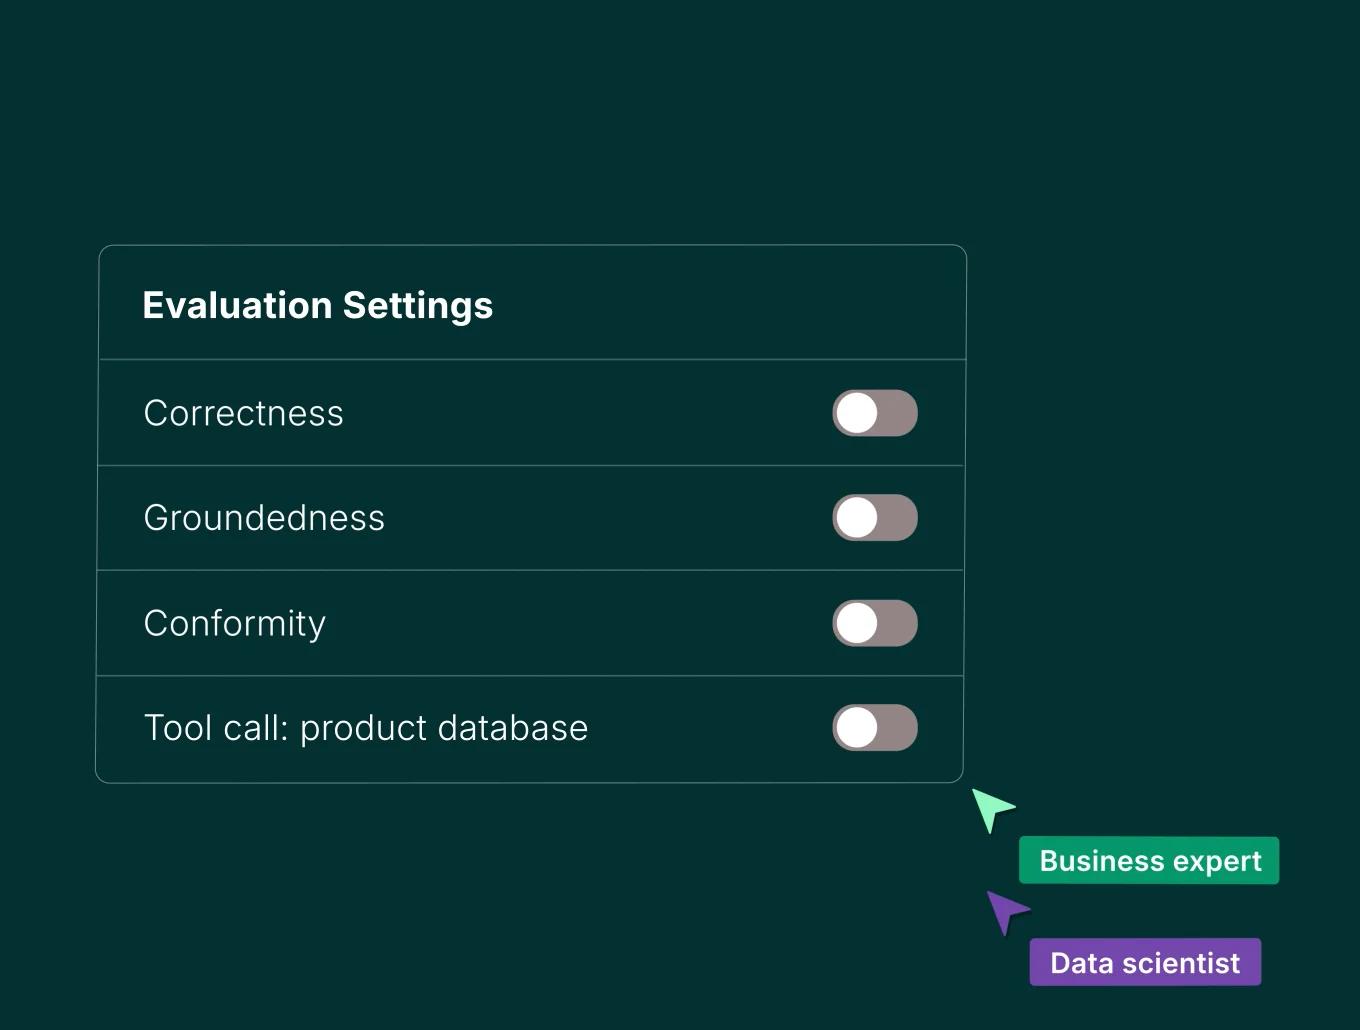
Task: Click the Correctness row label
Action: (244, 413)
